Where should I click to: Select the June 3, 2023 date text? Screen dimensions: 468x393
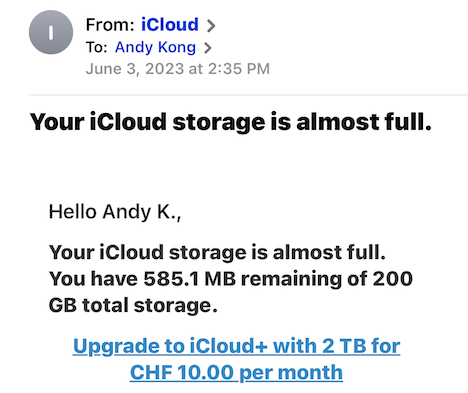[x=135, y=69]
